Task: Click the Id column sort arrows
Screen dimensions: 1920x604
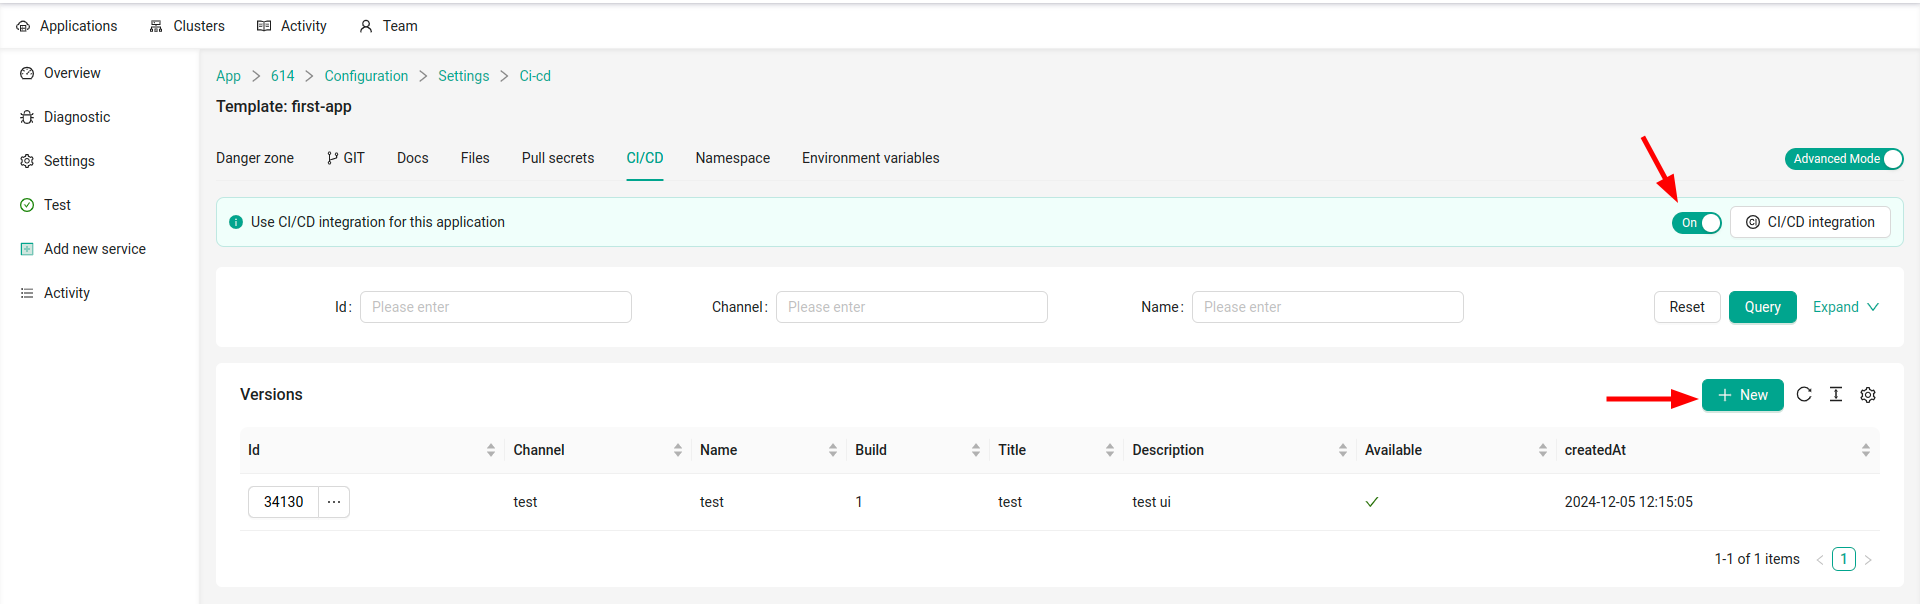Action: pos(491,450)
